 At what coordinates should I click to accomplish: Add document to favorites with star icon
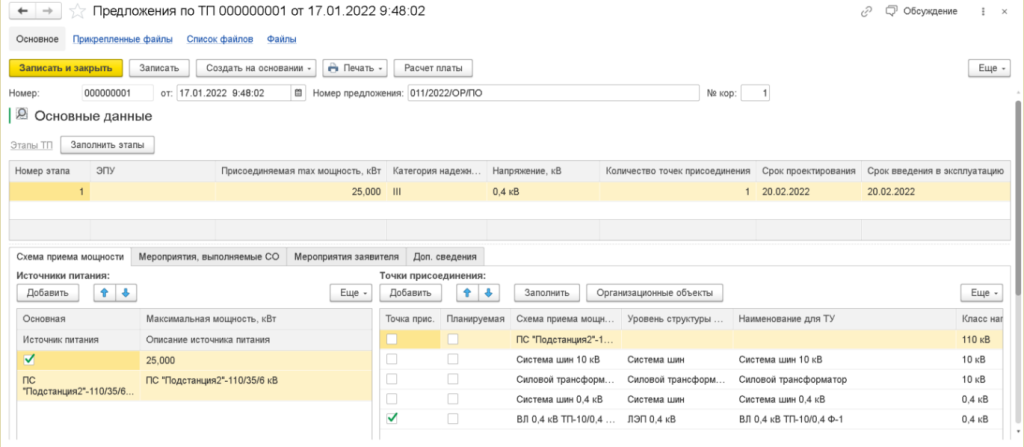tap(76, 11)
